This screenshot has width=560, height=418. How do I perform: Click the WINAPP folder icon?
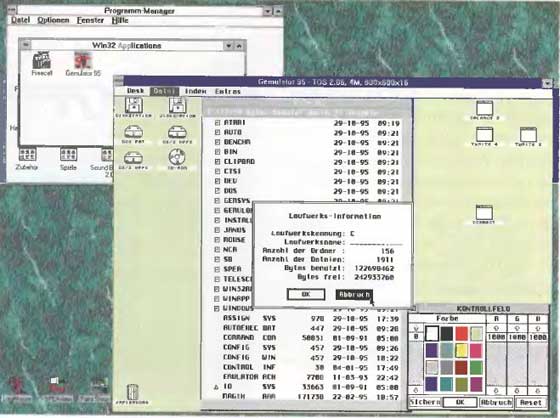(217, 298)
